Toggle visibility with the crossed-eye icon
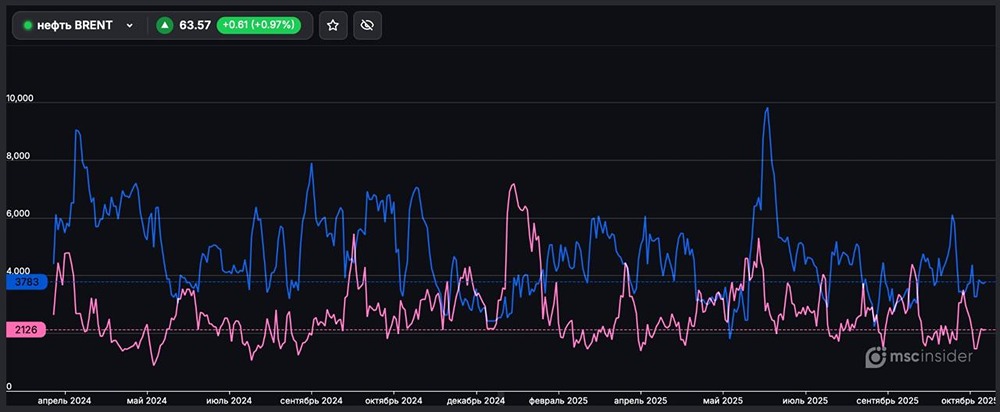The height and width of the screenshot is (412, 1000). 367,25
